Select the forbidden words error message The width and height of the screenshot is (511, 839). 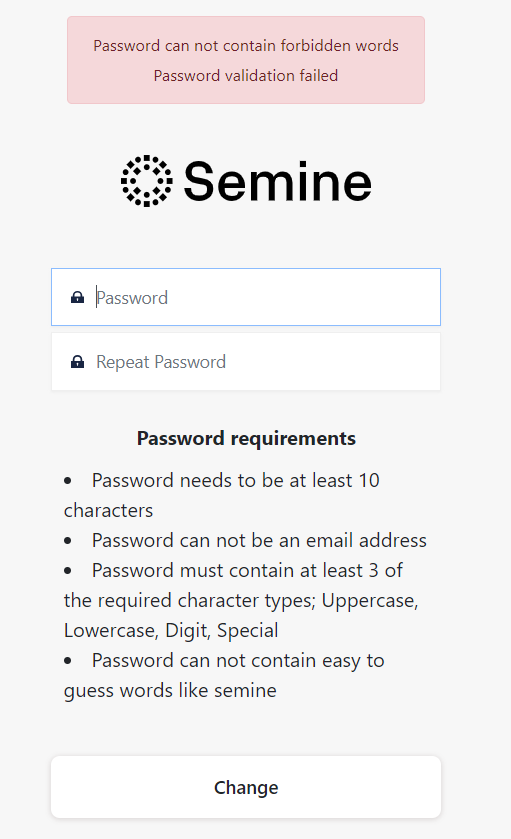click(x=246, y=45)
